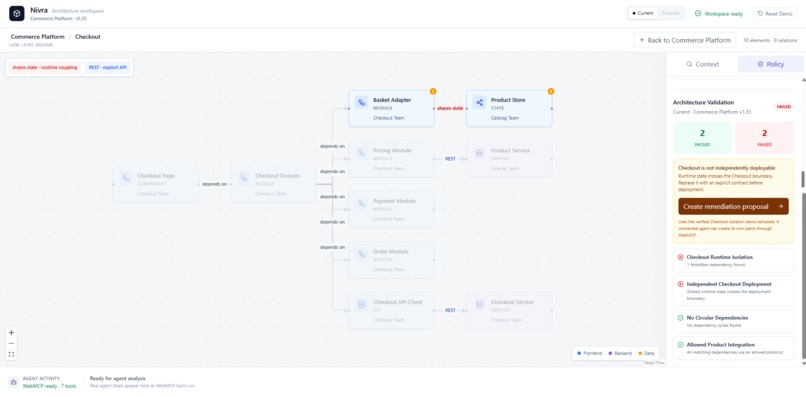Click the Checkout Domain node icon
This screenshot has width=806, height=397.
pyautogui.click(x=243, y=178)
